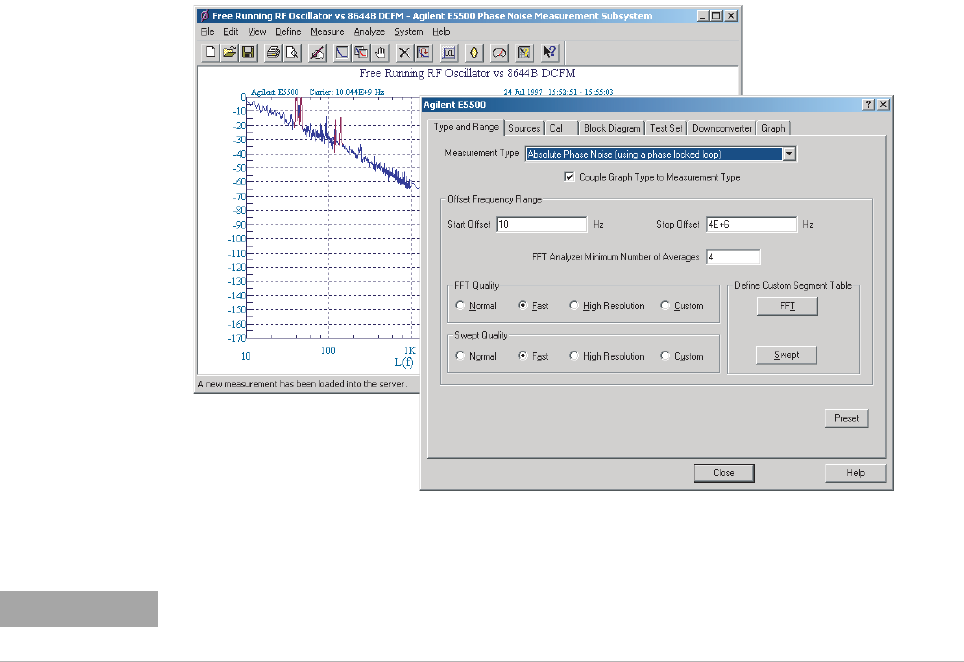Click the Open folder toolbar icon
This screenshot has height=662, width=964.
229,52
